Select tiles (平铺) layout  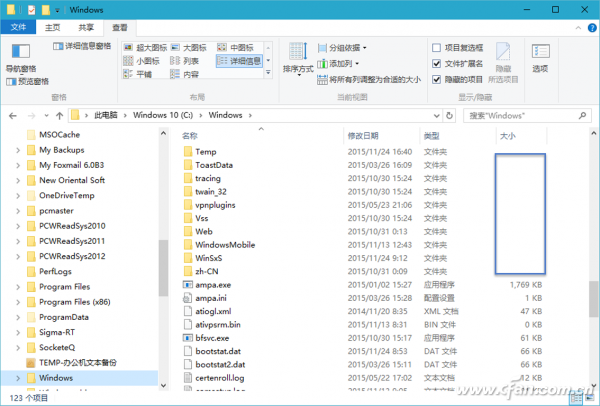pyautogui.click(x=138, y=74)
